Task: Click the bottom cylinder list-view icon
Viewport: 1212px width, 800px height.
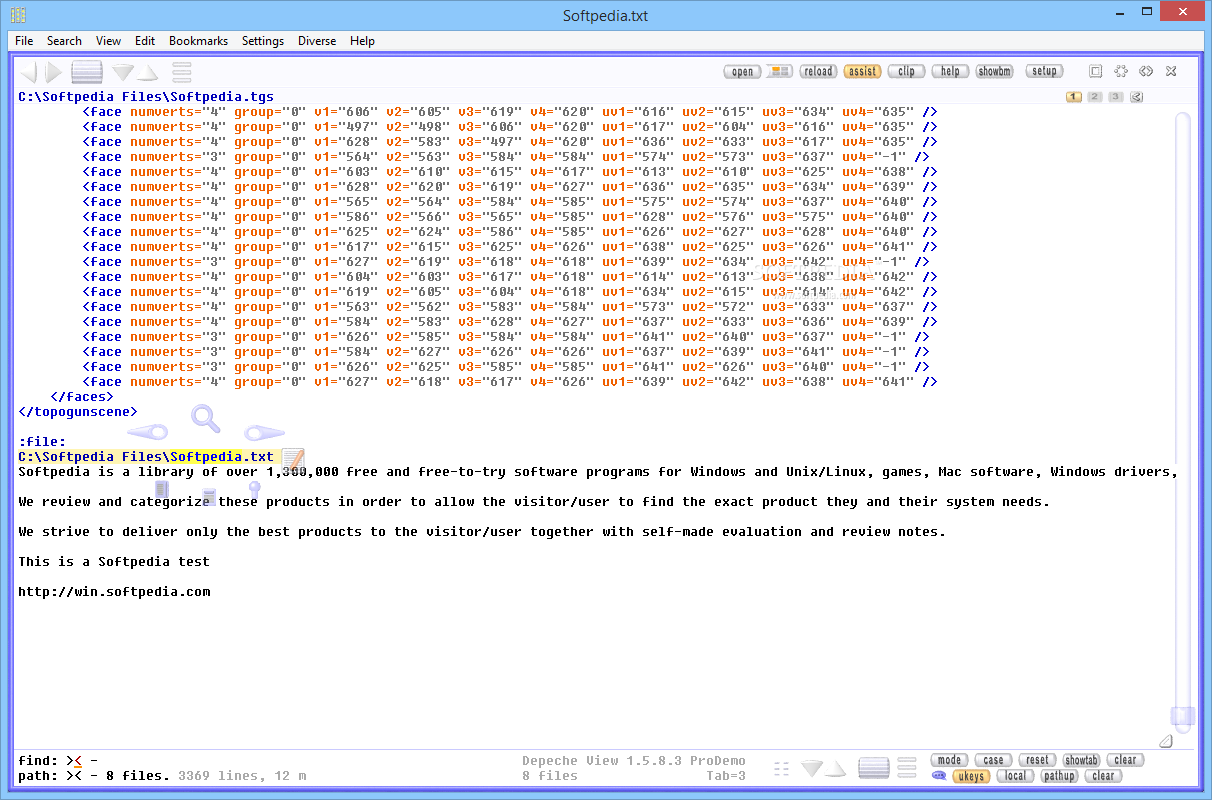Action: (x=874, y=768)
